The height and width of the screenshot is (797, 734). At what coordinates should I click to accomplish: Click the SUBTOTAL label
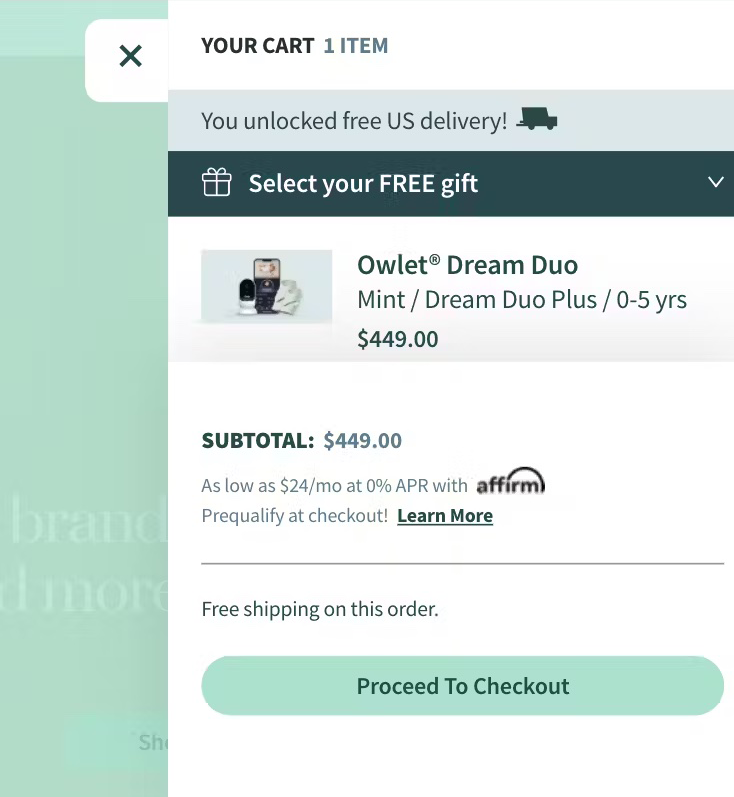point(258,441)
